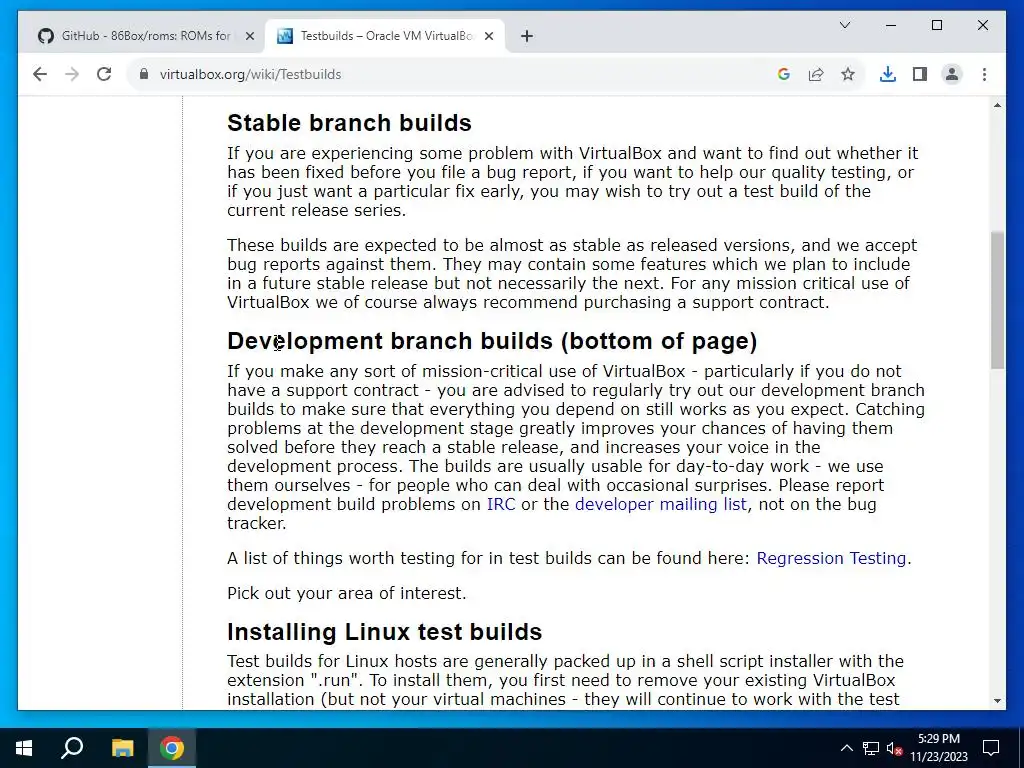
Task: Expand the tab search chevron
Action: point(844,25)
